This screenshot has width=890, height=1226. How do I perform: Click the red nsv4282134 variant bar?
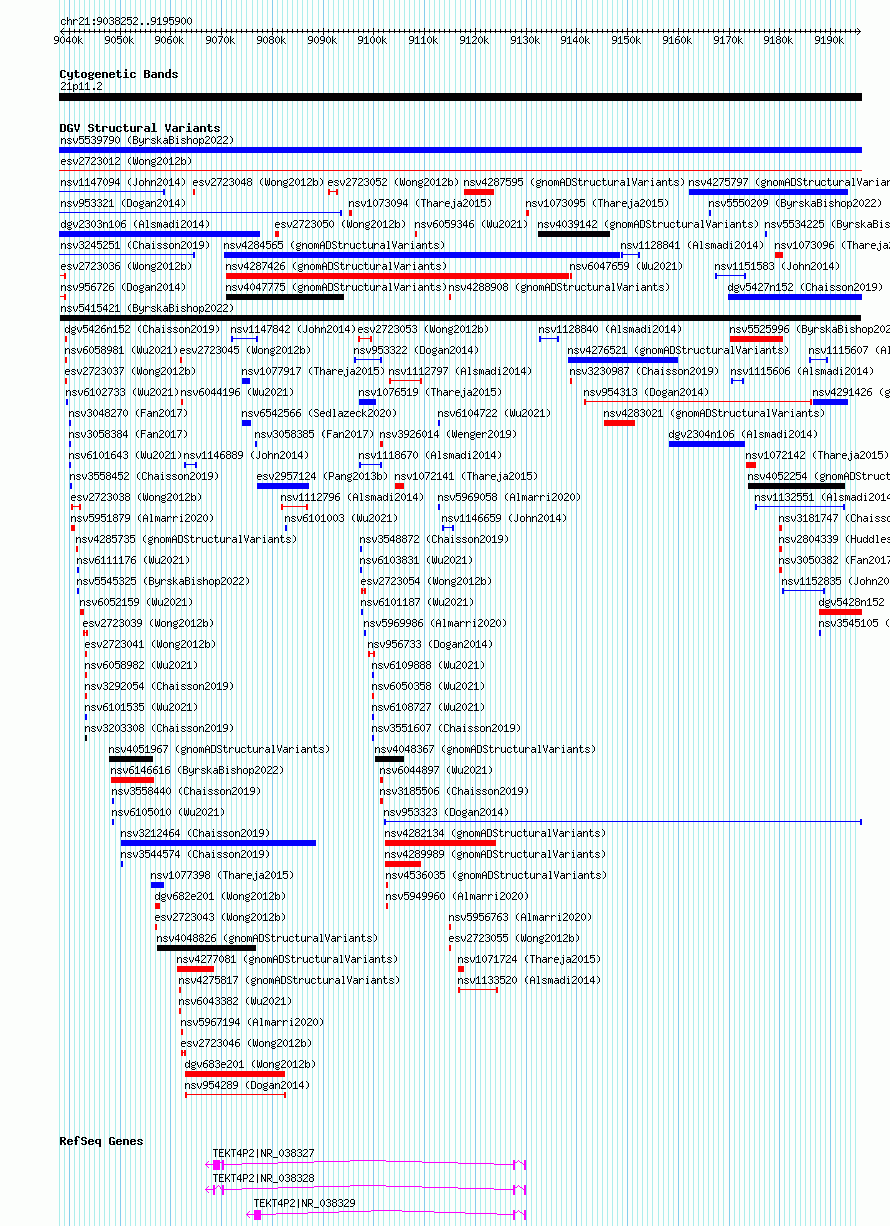[x=440, y=843]
